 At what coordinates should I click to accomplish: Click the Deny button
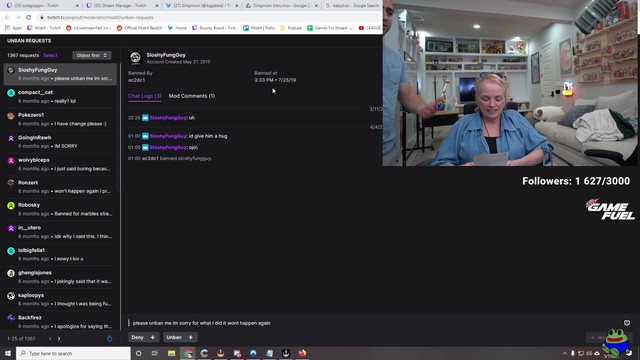(138, 338)
